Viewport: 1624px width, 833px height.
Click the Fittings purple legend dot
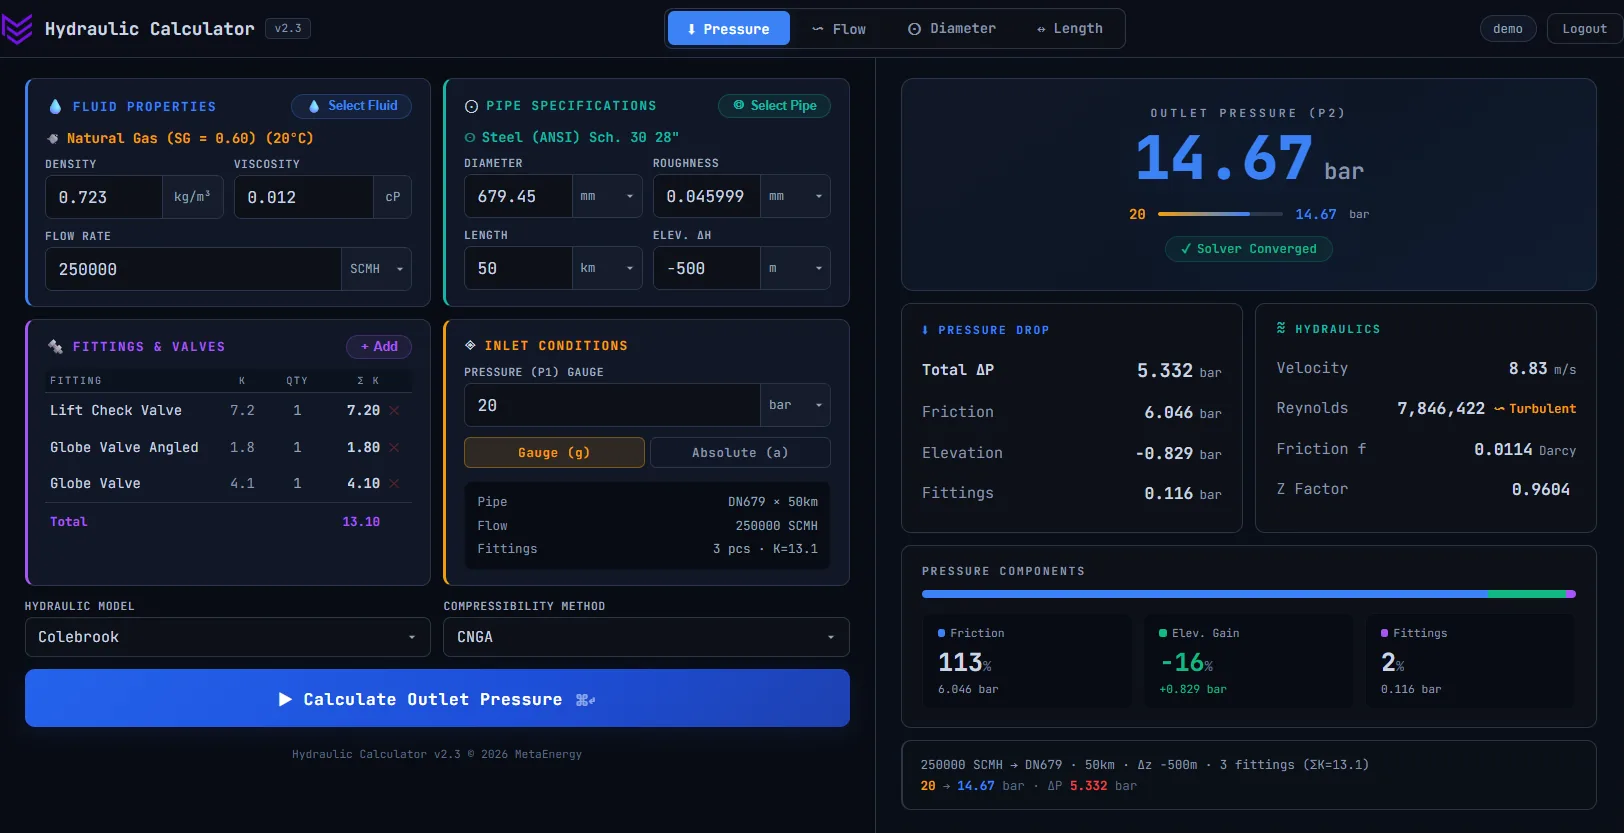(1384, 633)
